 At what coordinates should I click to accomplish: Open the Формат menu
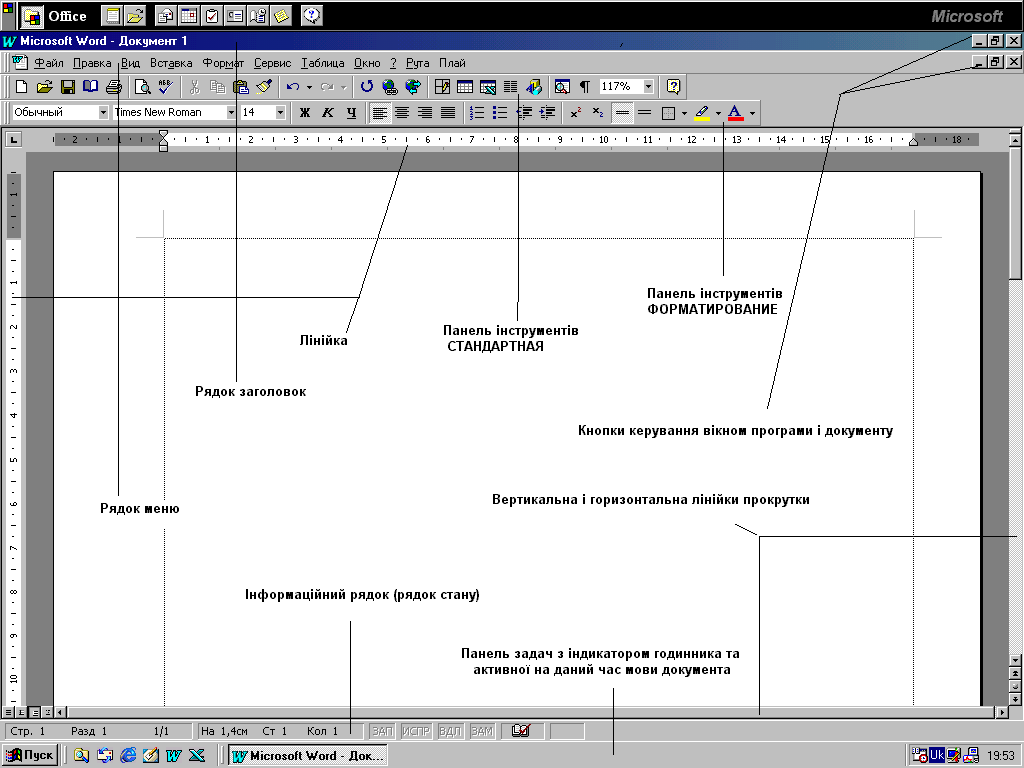coord(223,63)
